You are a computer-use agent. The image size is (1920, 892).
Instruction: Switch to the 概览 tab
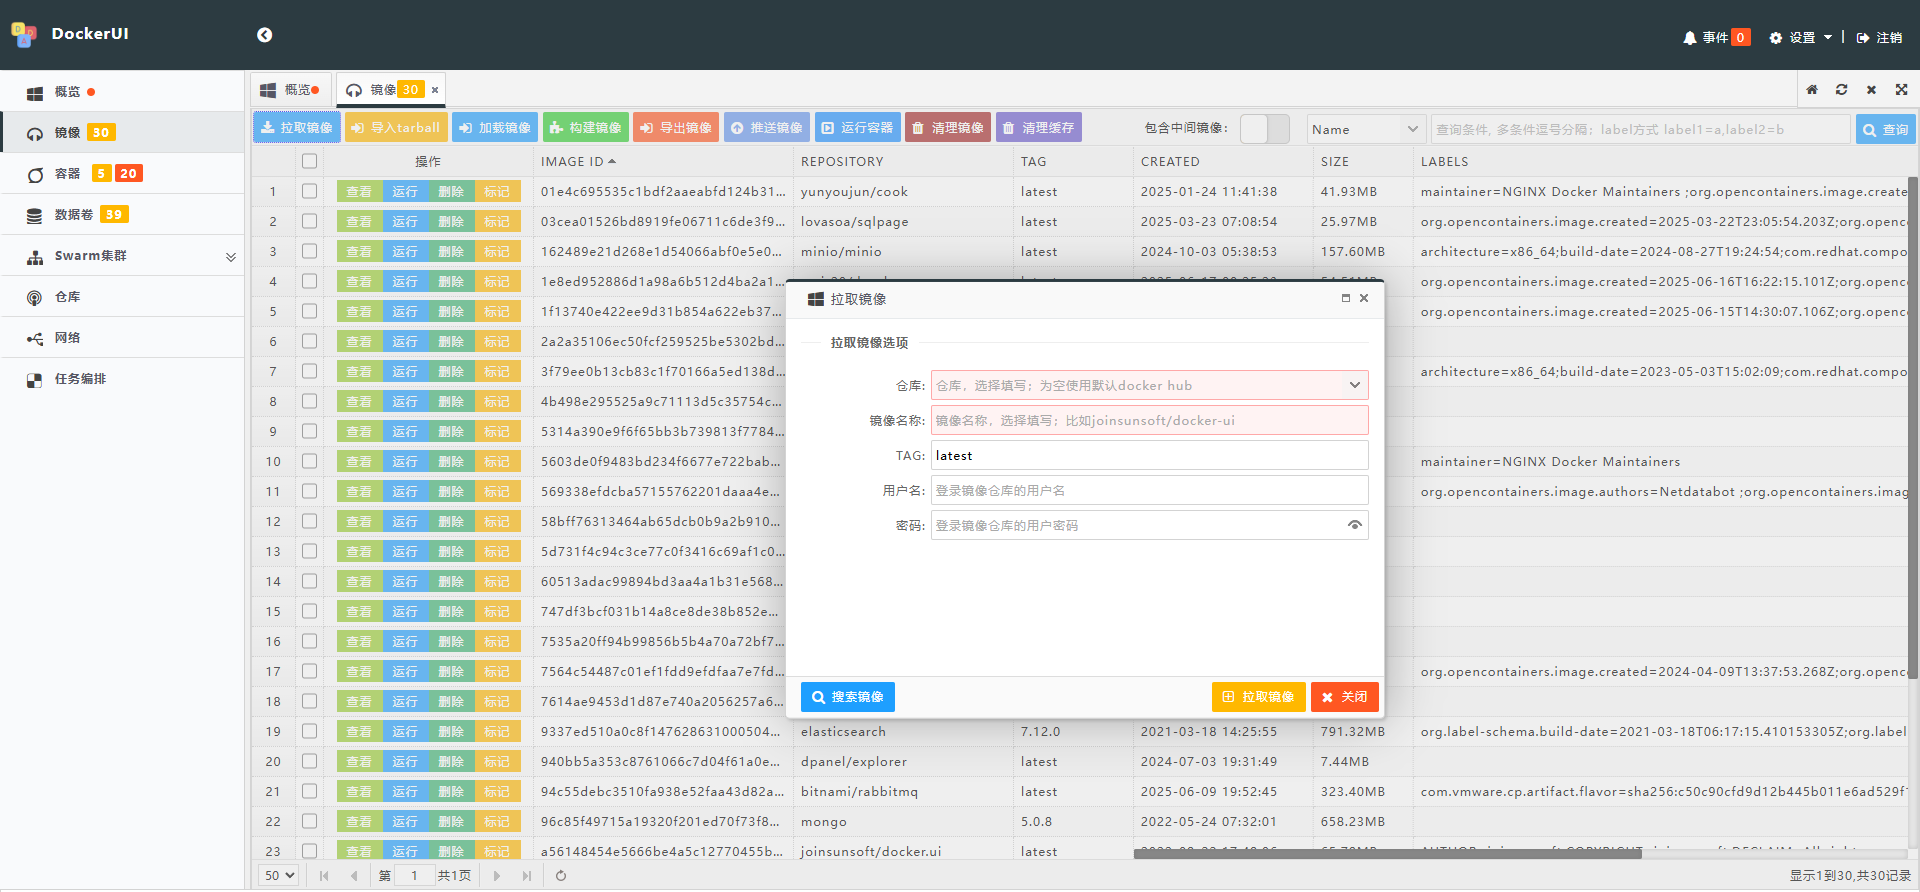[x=292, y=90]
